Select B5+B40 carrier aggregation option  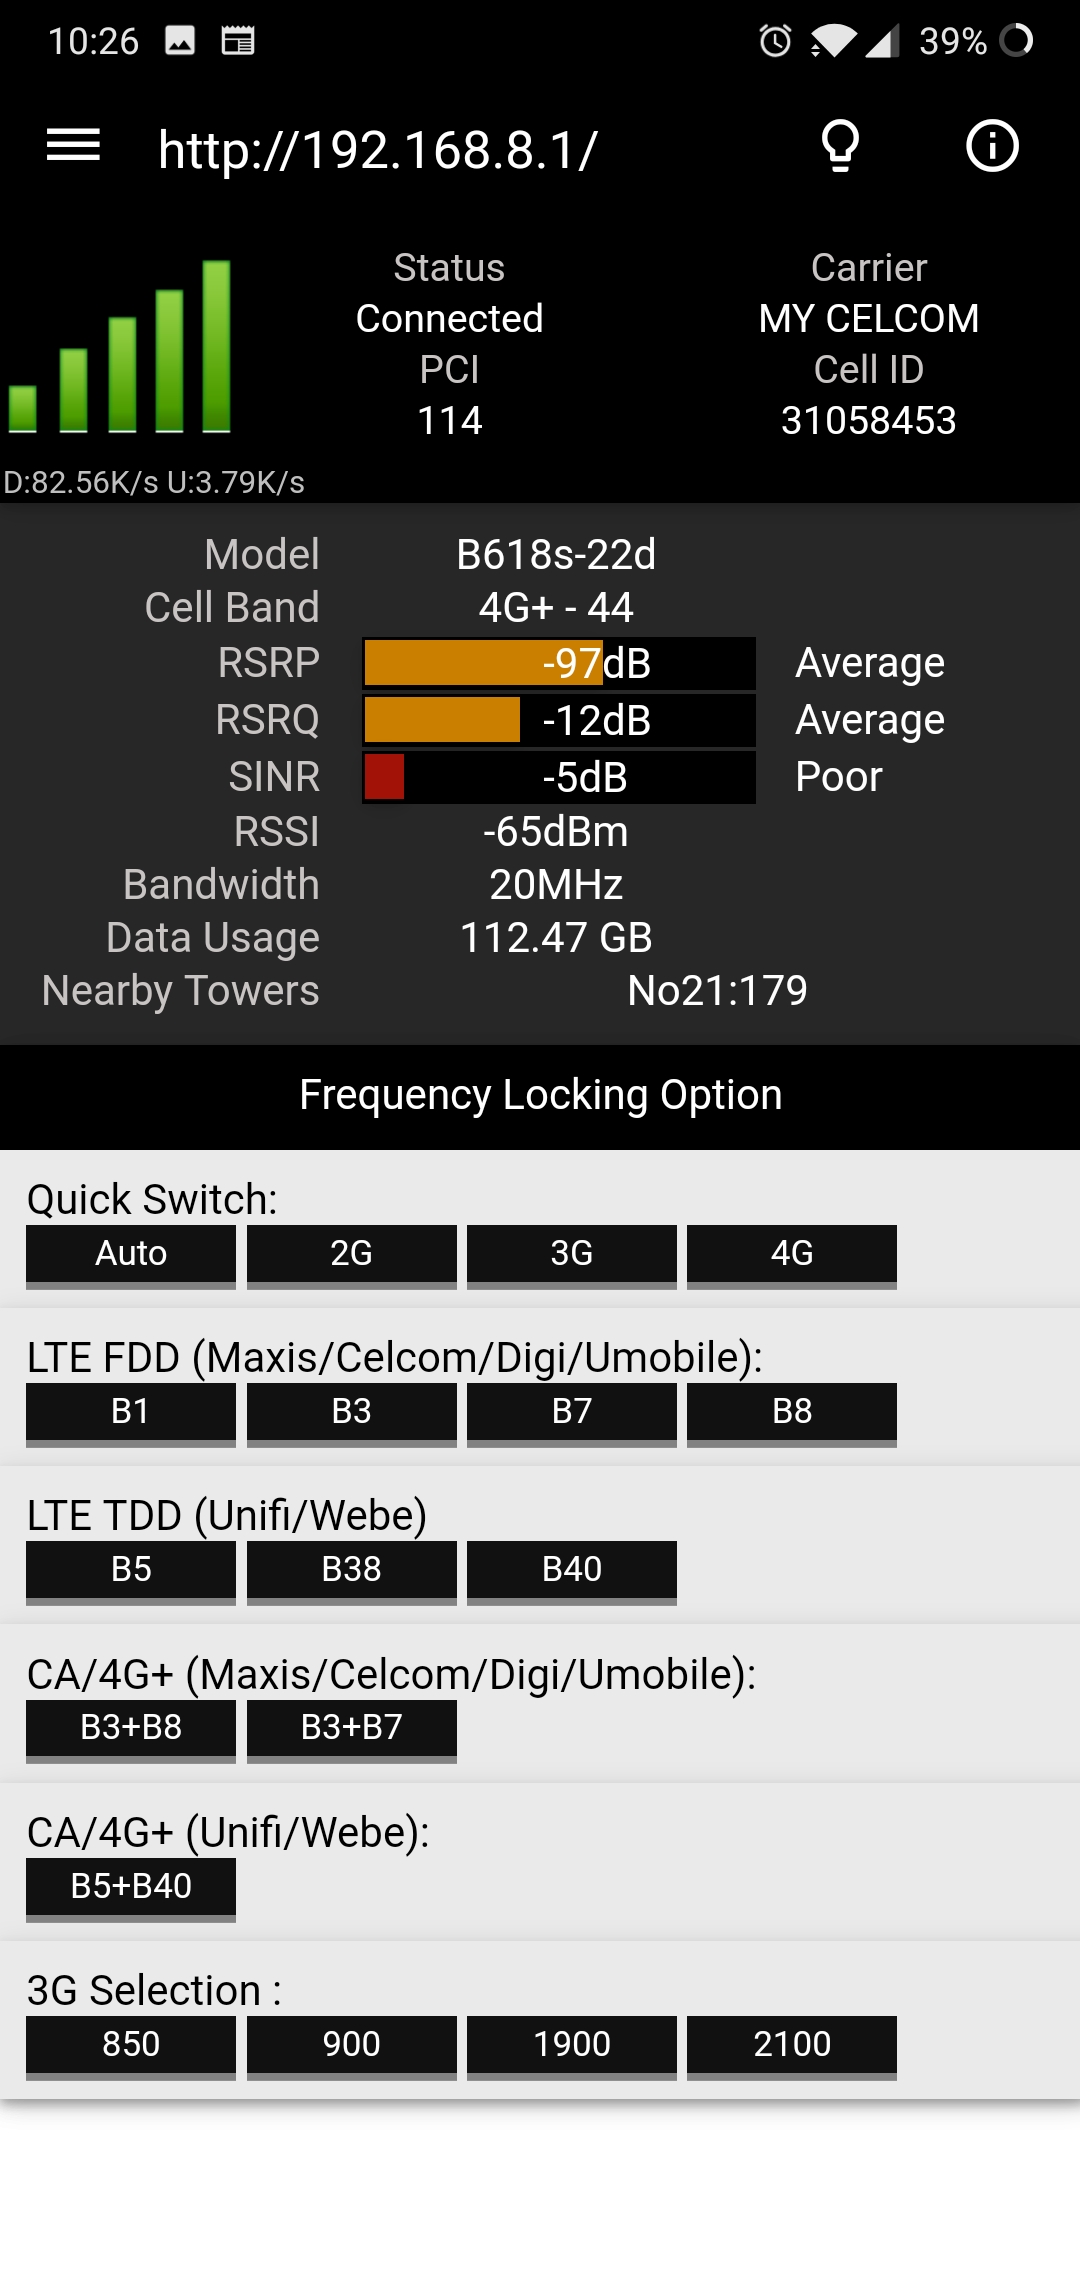(x=131, y=1889)
